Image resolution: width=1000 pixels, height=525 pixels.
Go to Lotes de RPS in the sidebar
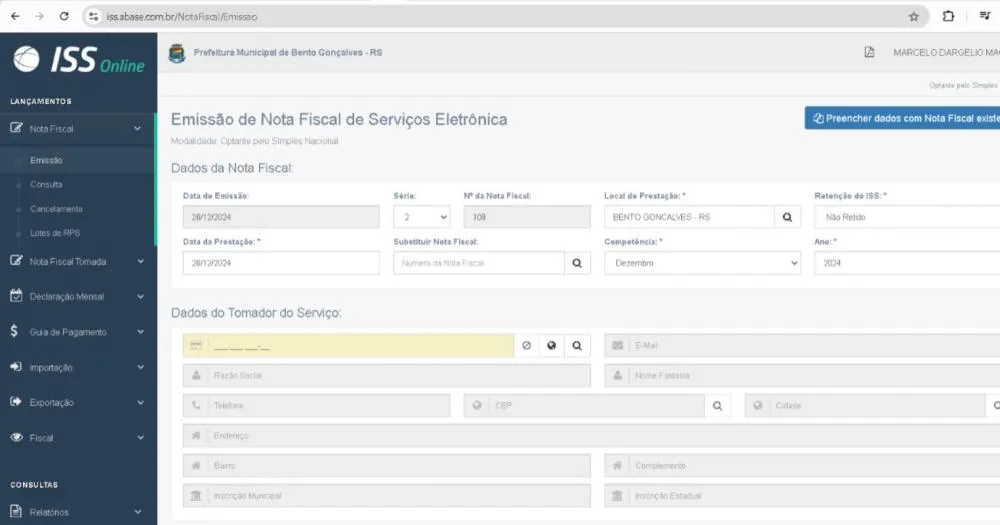(55, 233)
